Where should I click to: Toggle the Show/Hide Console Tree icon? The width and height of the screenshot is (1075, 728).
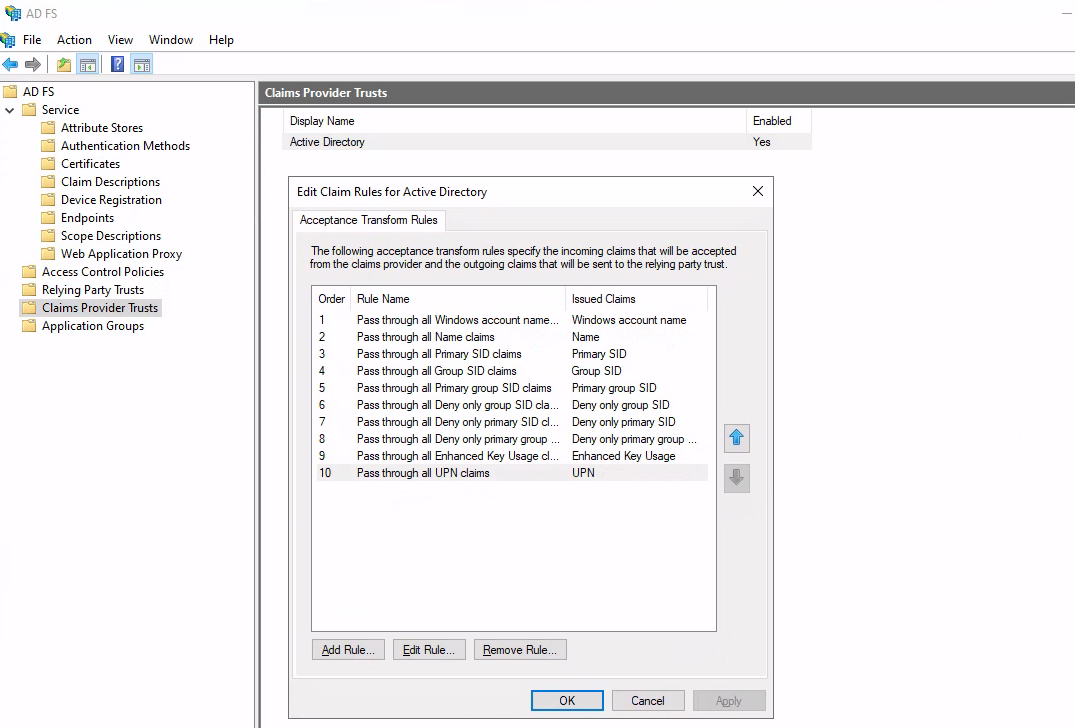point(88,65)
